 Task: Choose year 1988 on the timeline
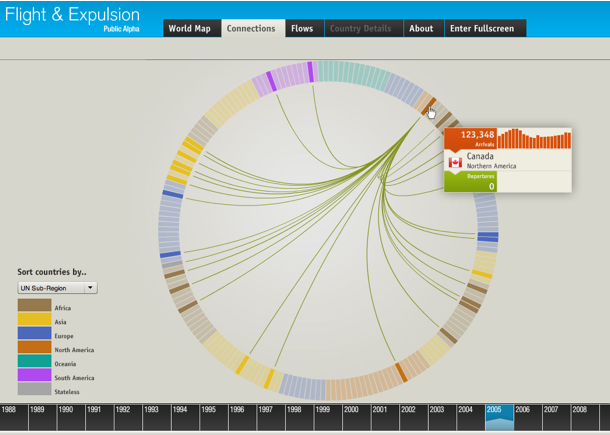click(x=14, y=417)
